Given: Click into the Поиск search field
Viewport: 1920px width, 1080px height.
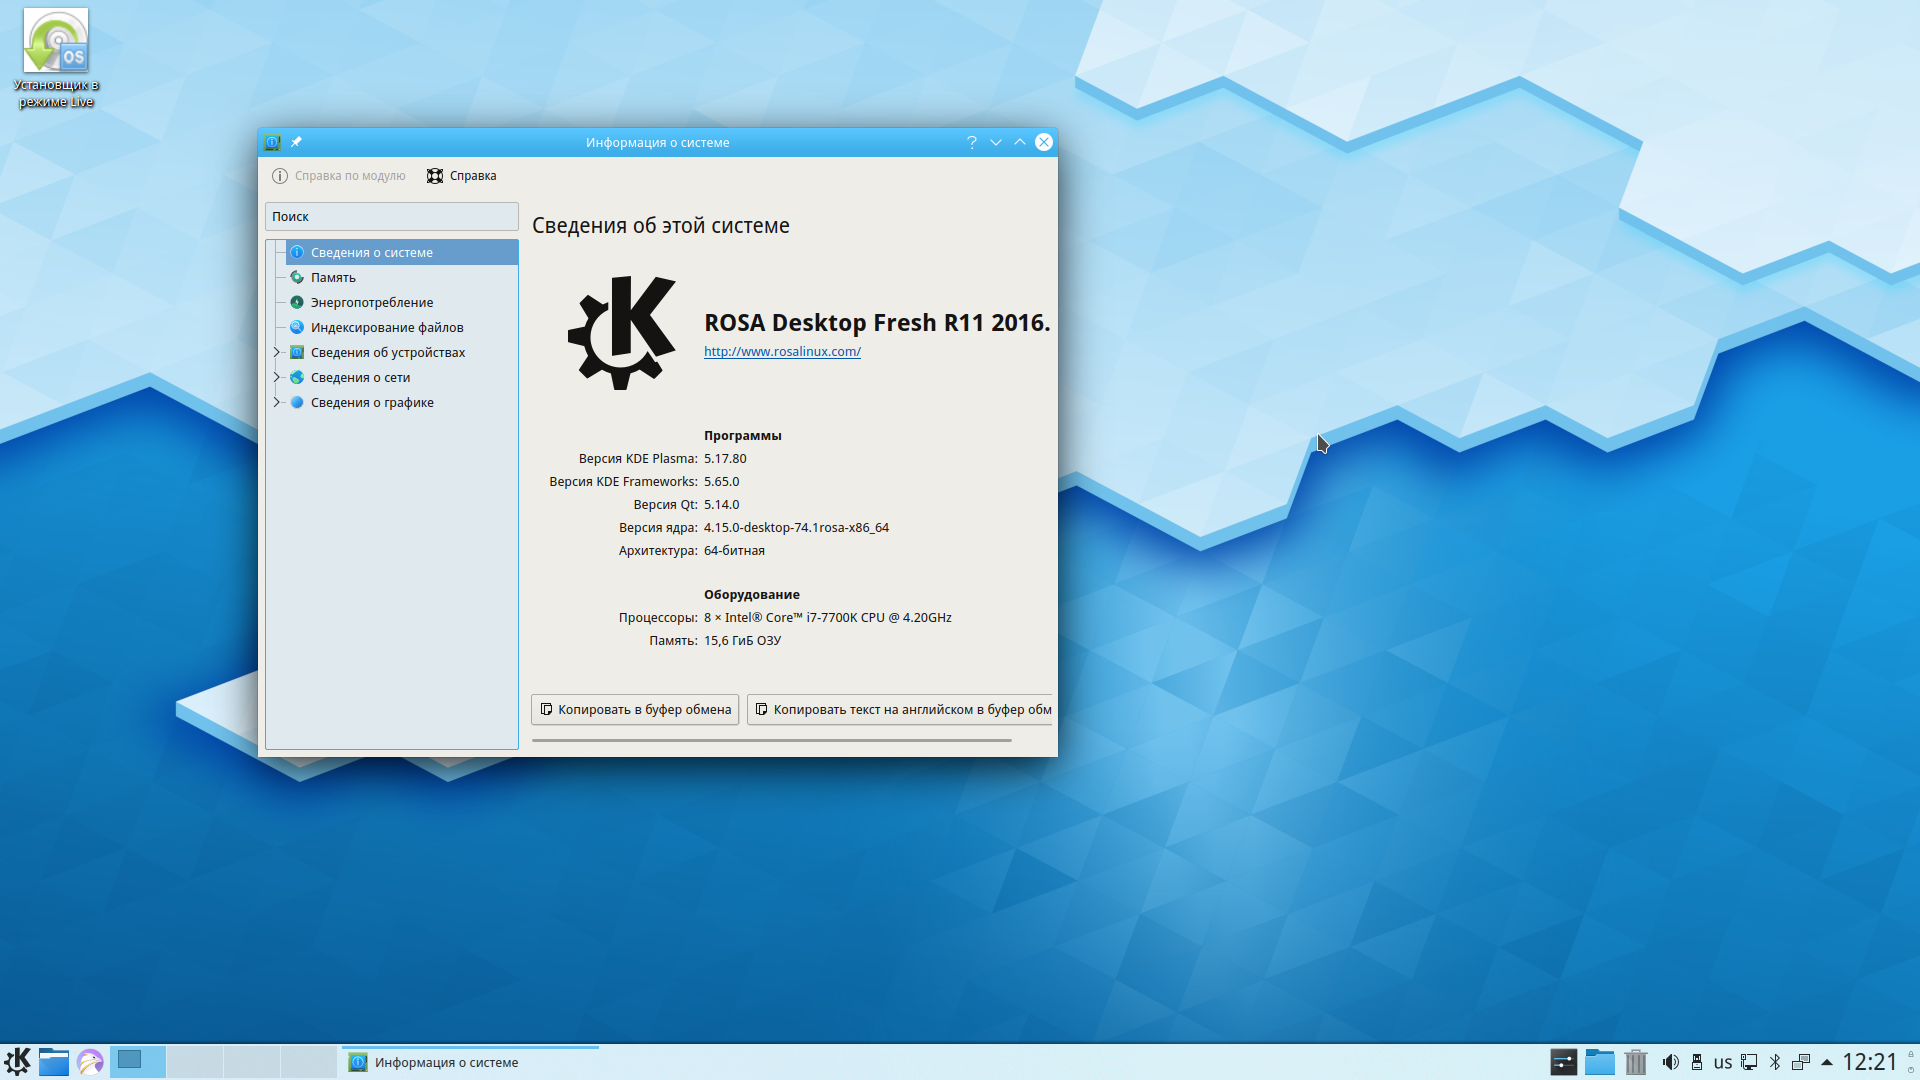Looking at the screenshot, I should [x=392, y=216].
